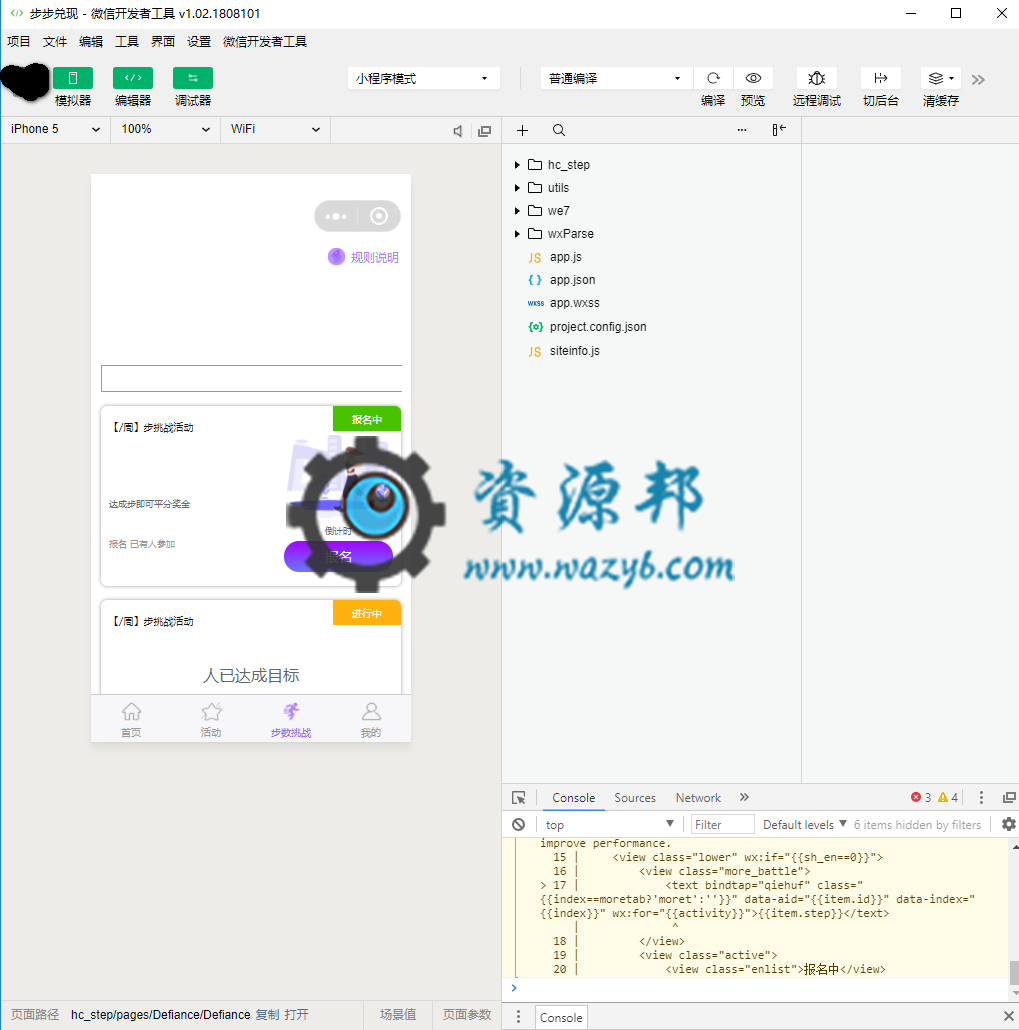
Task: Open console settings gear icon
Action: coord(1008,824)
